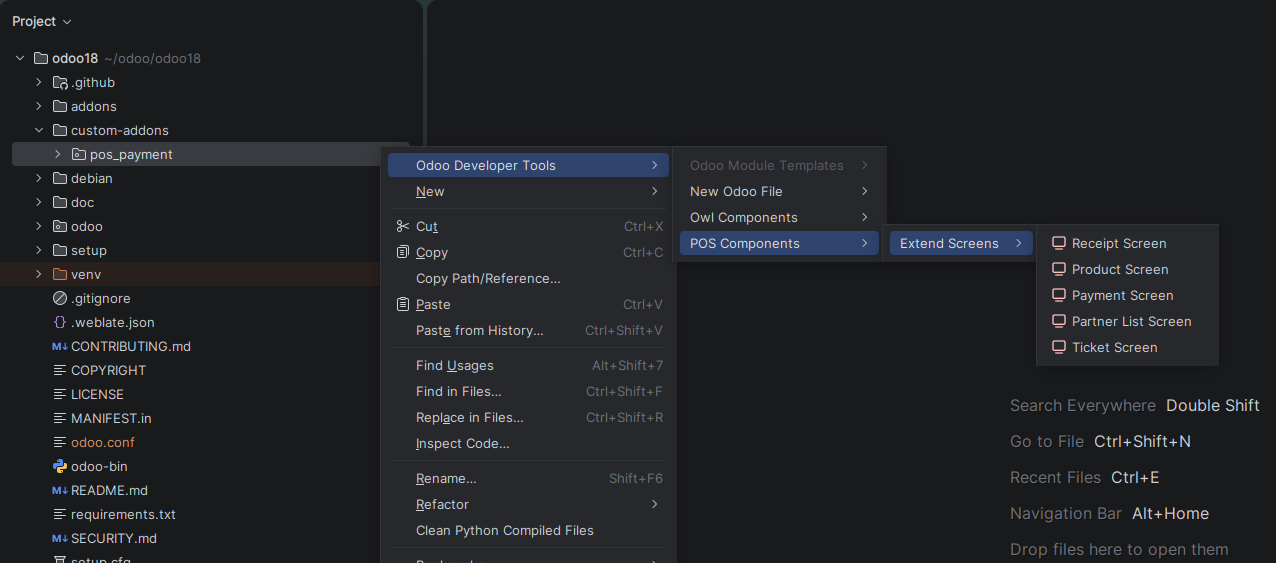Select Inspect Code menu item
Screen dimensions: 1276x563
tap(528, 443)
